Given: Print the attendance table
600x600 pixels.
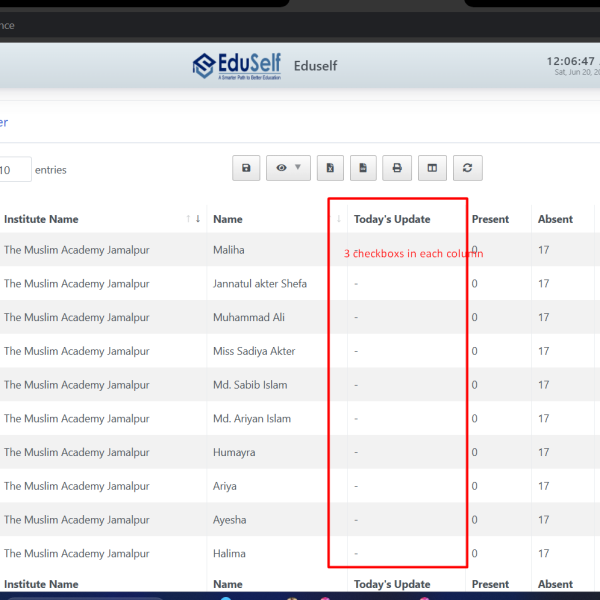Looking at the screenshot, I should (x=397, y=168).
